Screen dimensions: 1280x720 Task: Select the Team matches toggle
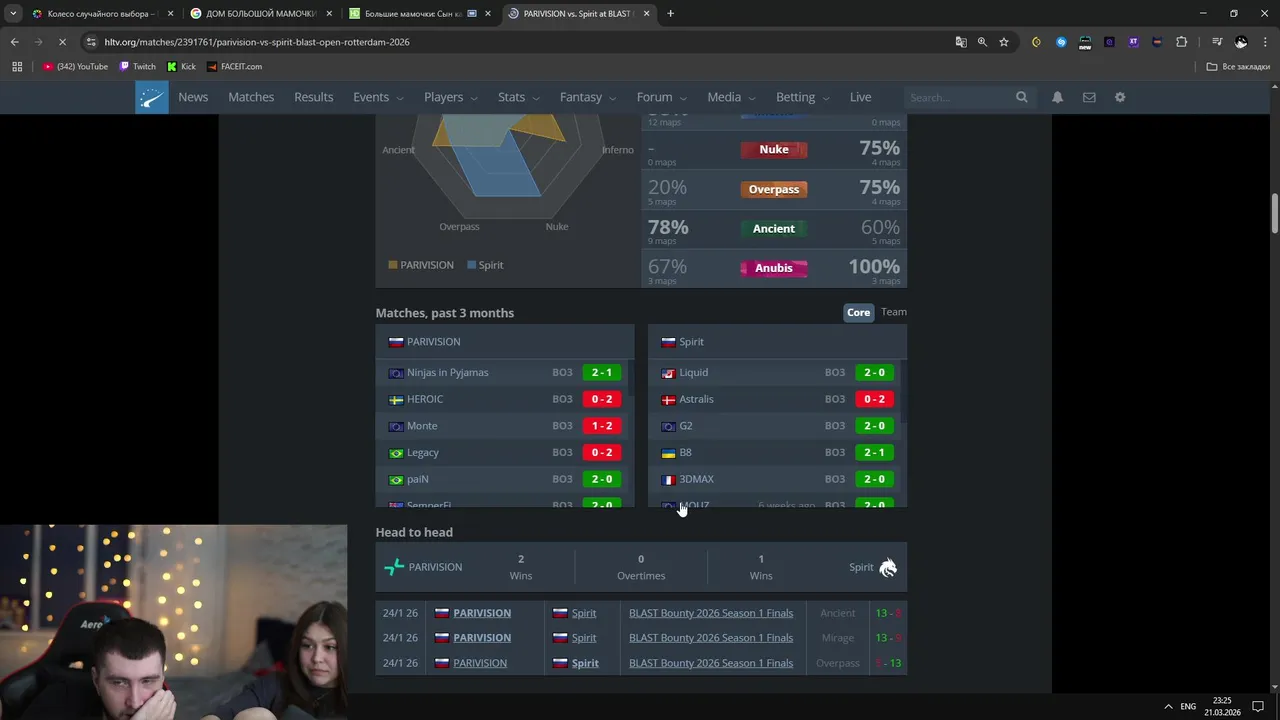(894, 312)
